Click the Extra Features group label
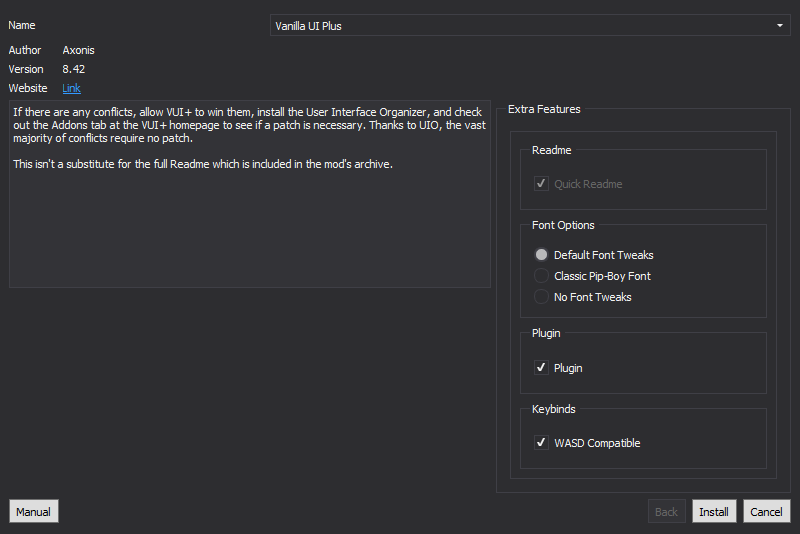The image size is (800, 534). click(x=544, y=109)
